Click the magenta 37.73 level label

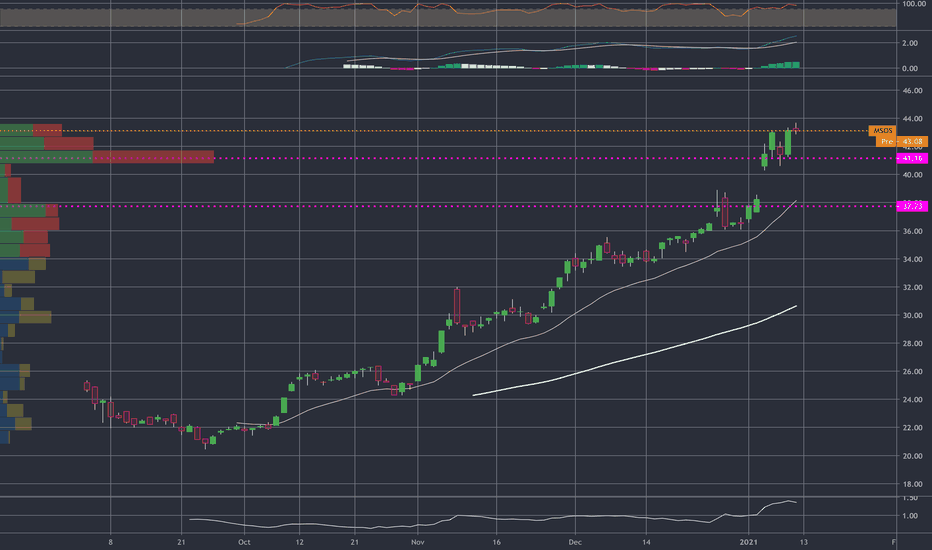912,206
